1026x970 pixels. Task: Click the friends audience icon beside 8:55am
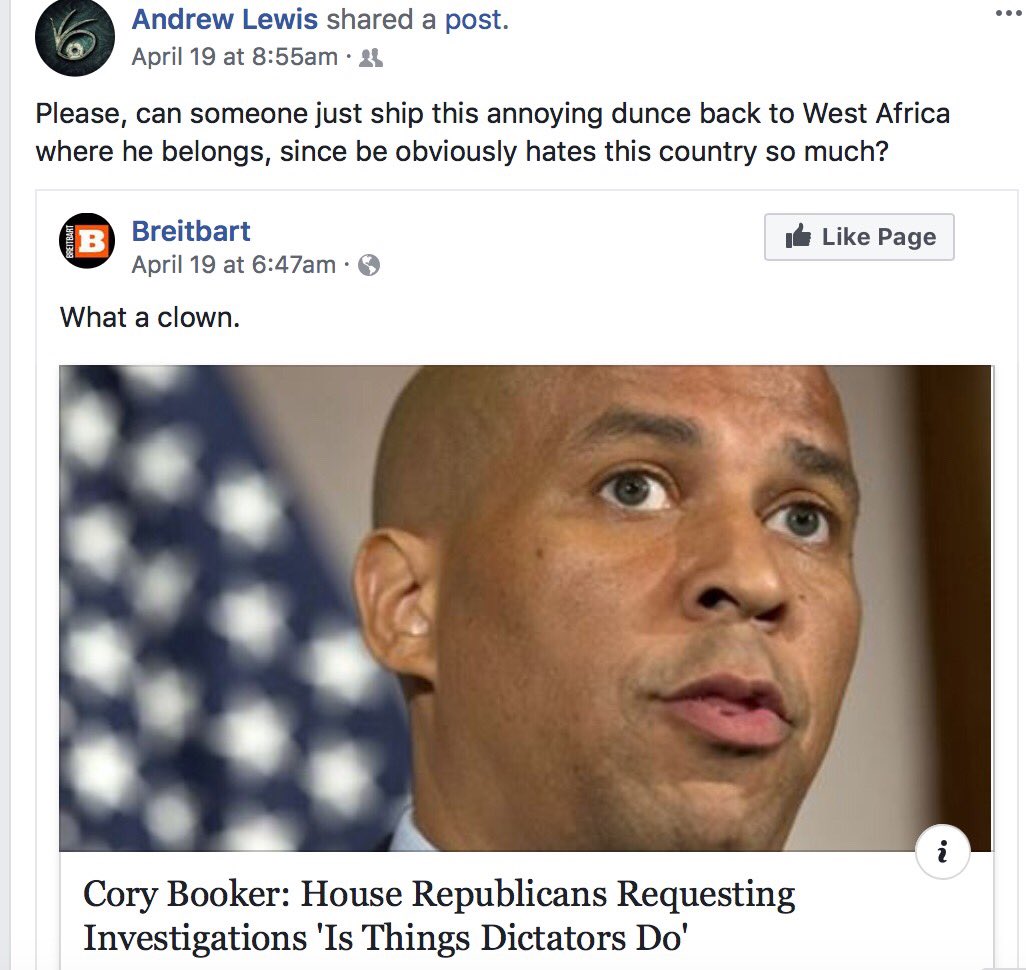(x=371, y=58)
